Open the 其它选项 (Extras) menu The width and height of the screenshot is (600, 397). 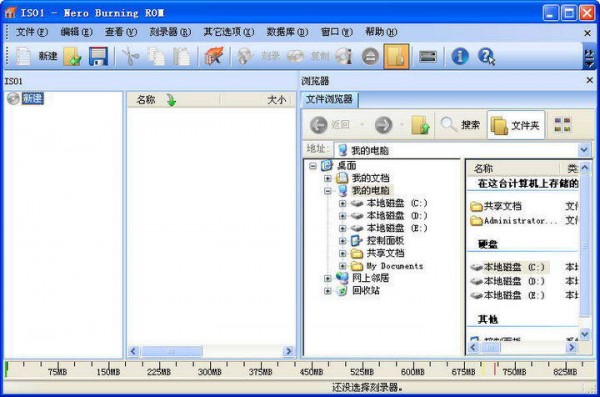(x=228, y=32)
